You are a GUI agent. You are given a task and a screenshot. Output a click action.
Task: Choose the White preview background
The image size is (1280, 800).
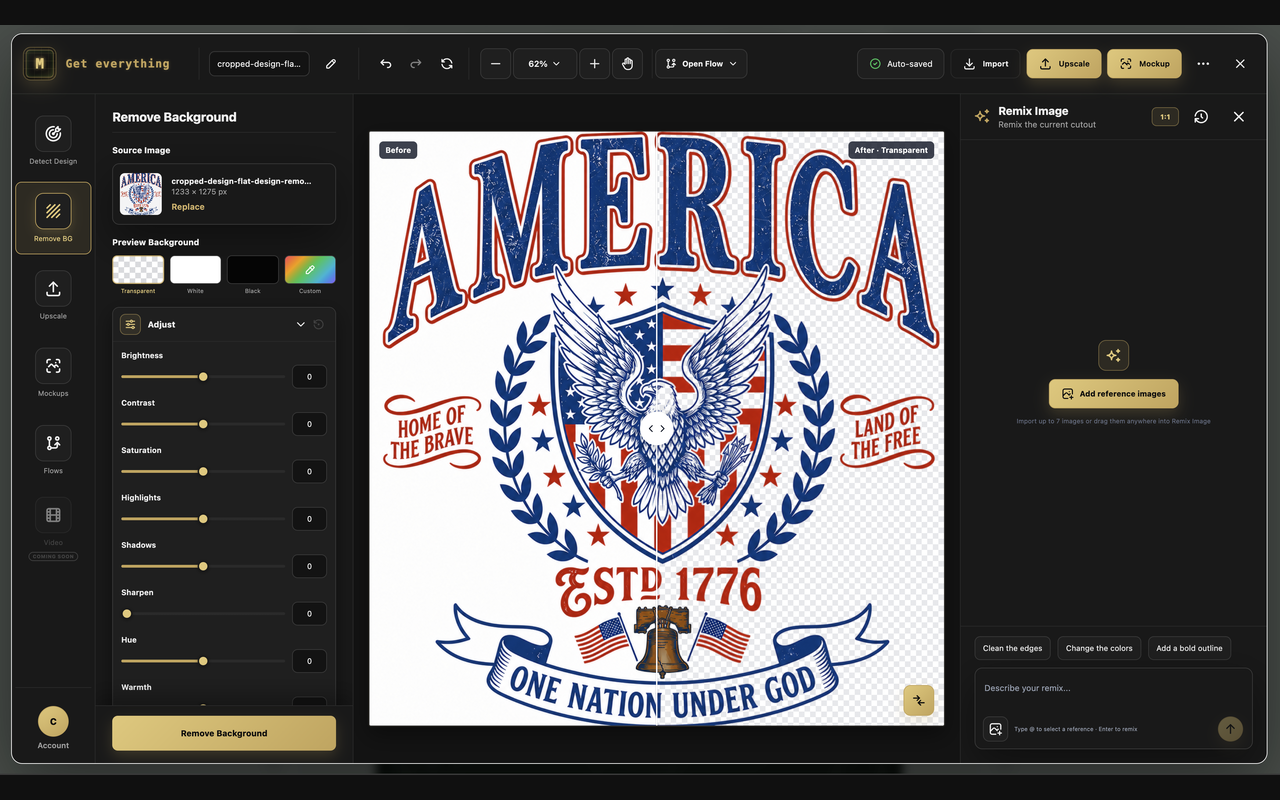[x=195, y=270]
